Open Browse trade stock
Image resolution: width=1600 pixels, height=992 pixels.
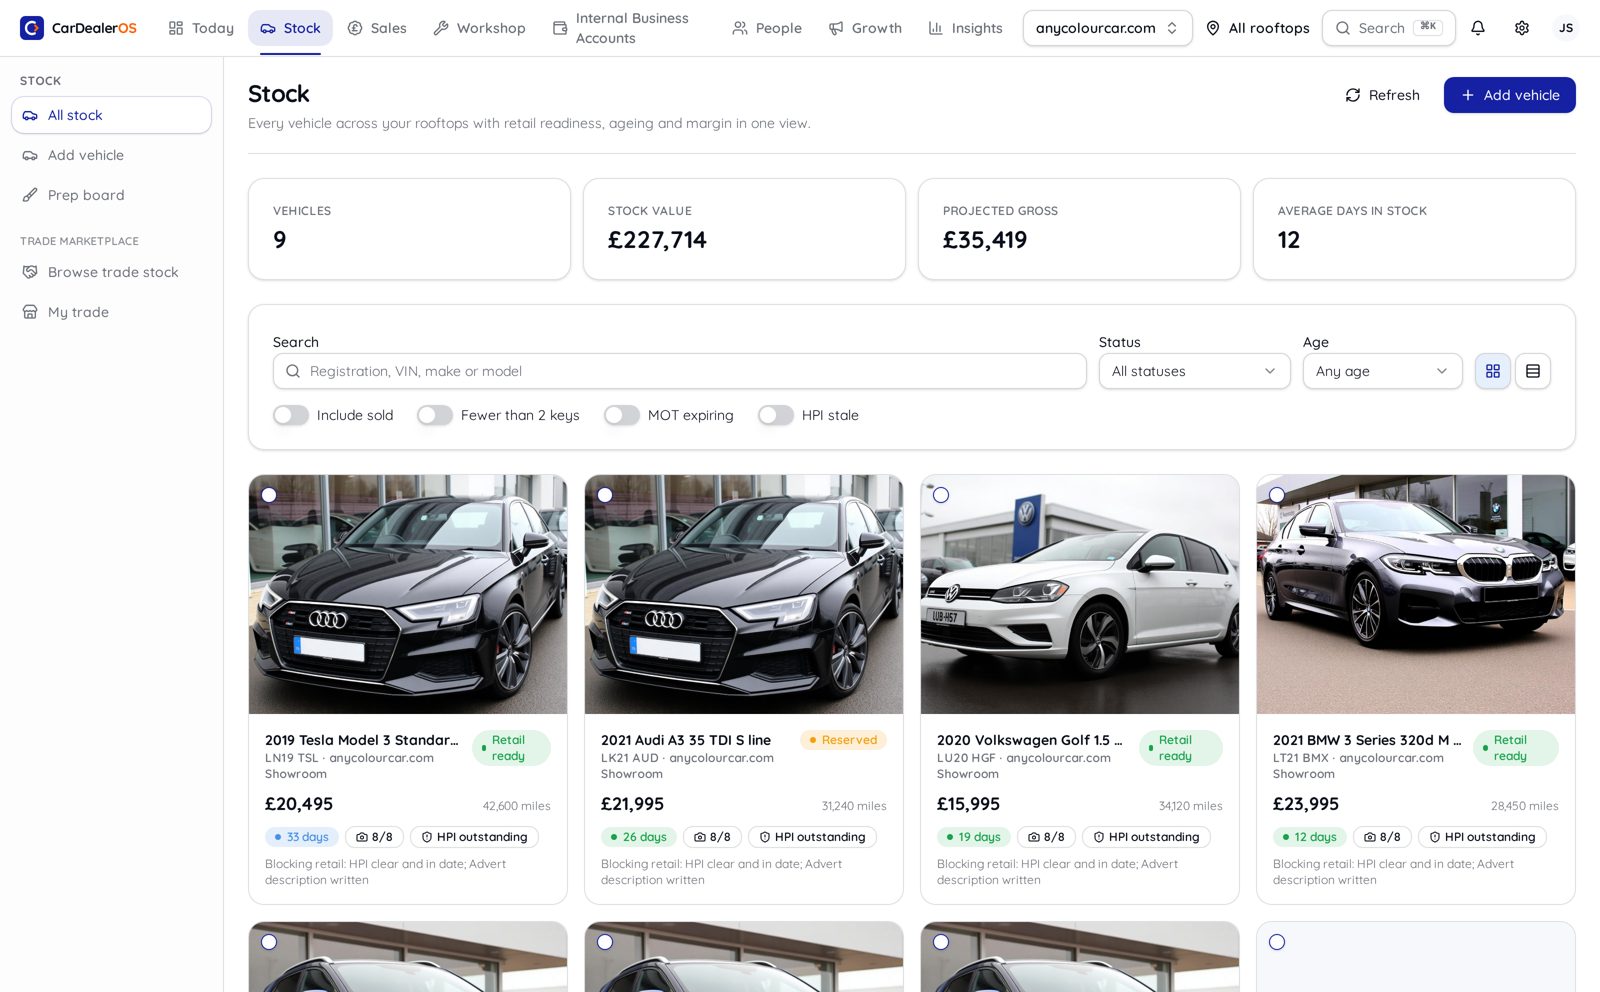[x=111, y=272]
